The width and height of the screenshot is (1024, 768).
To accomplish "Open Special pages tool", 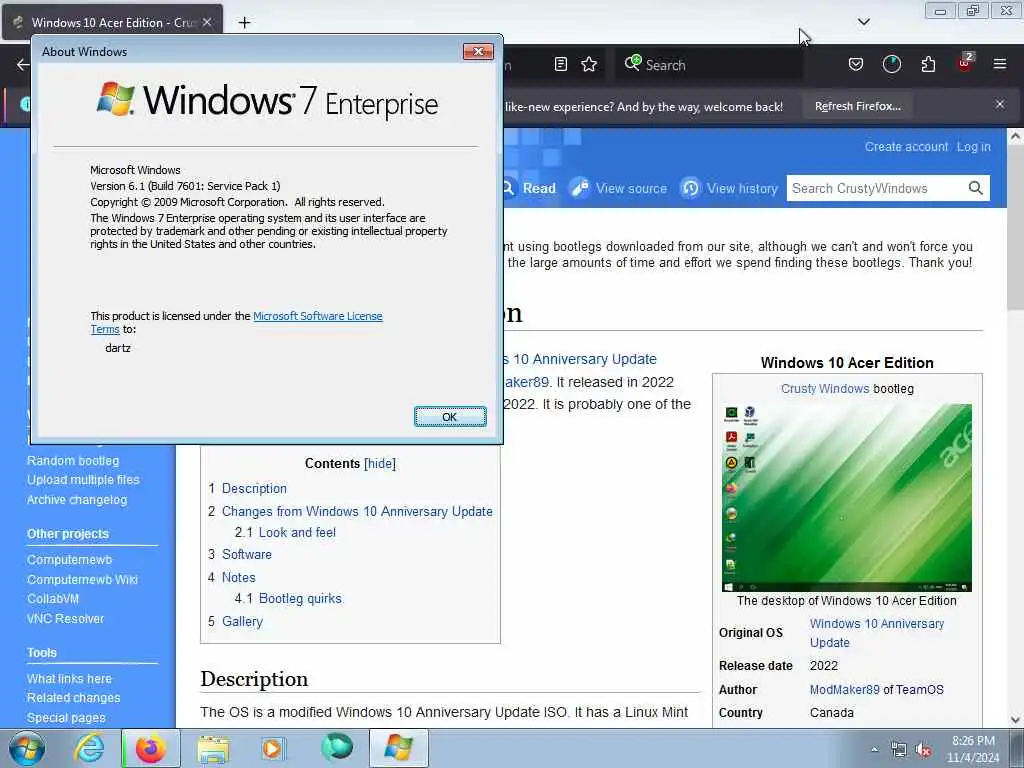I will point(66,718).
